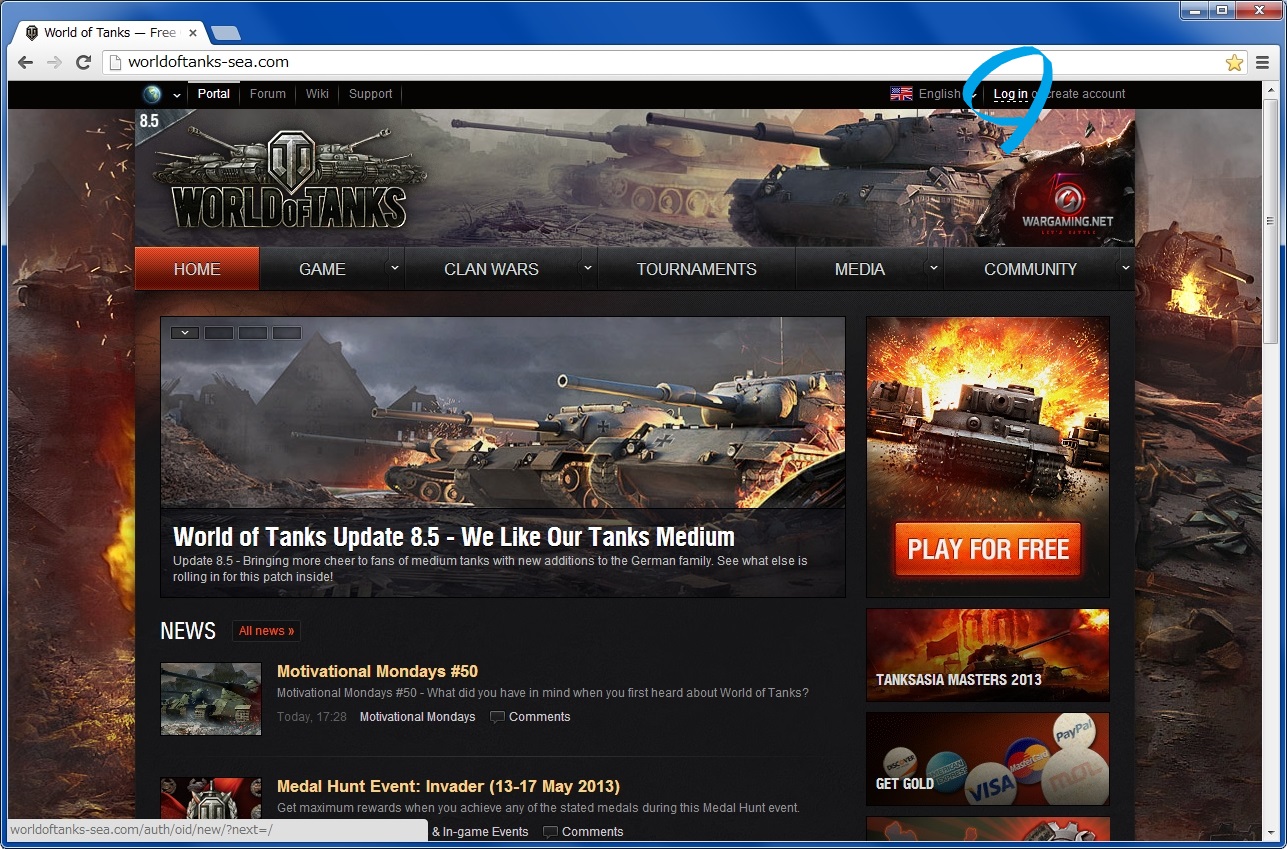Expand the GAME menu arrow
This screenshot has width=1287, height=849.
[395, 268]
